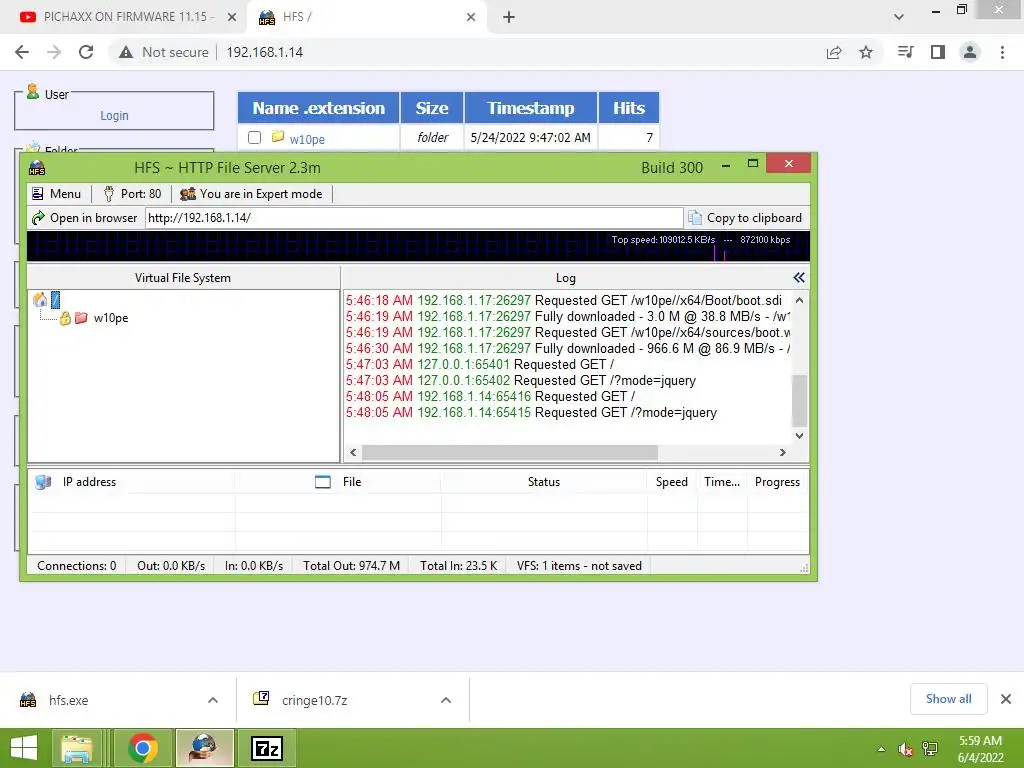Click the Log scroll down arrow
The width and height of the screenshot is (1024, 768).
(799, 436)
